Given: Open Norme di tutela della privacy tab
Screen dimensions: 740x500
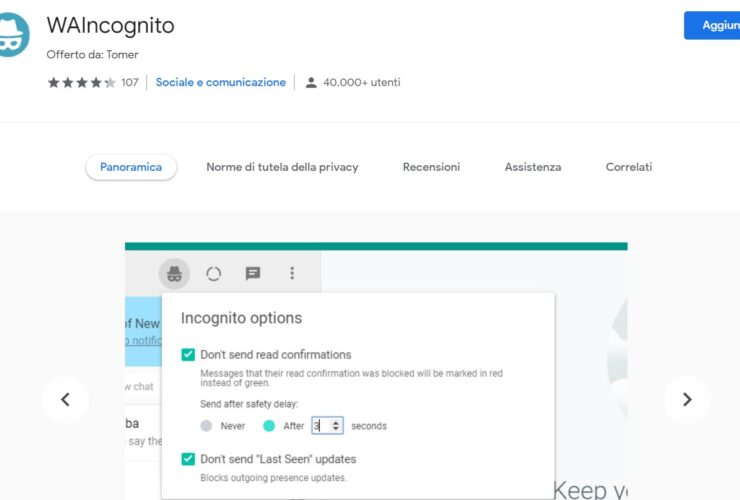Looking at the screenshot, I should (x=282, y=167).
